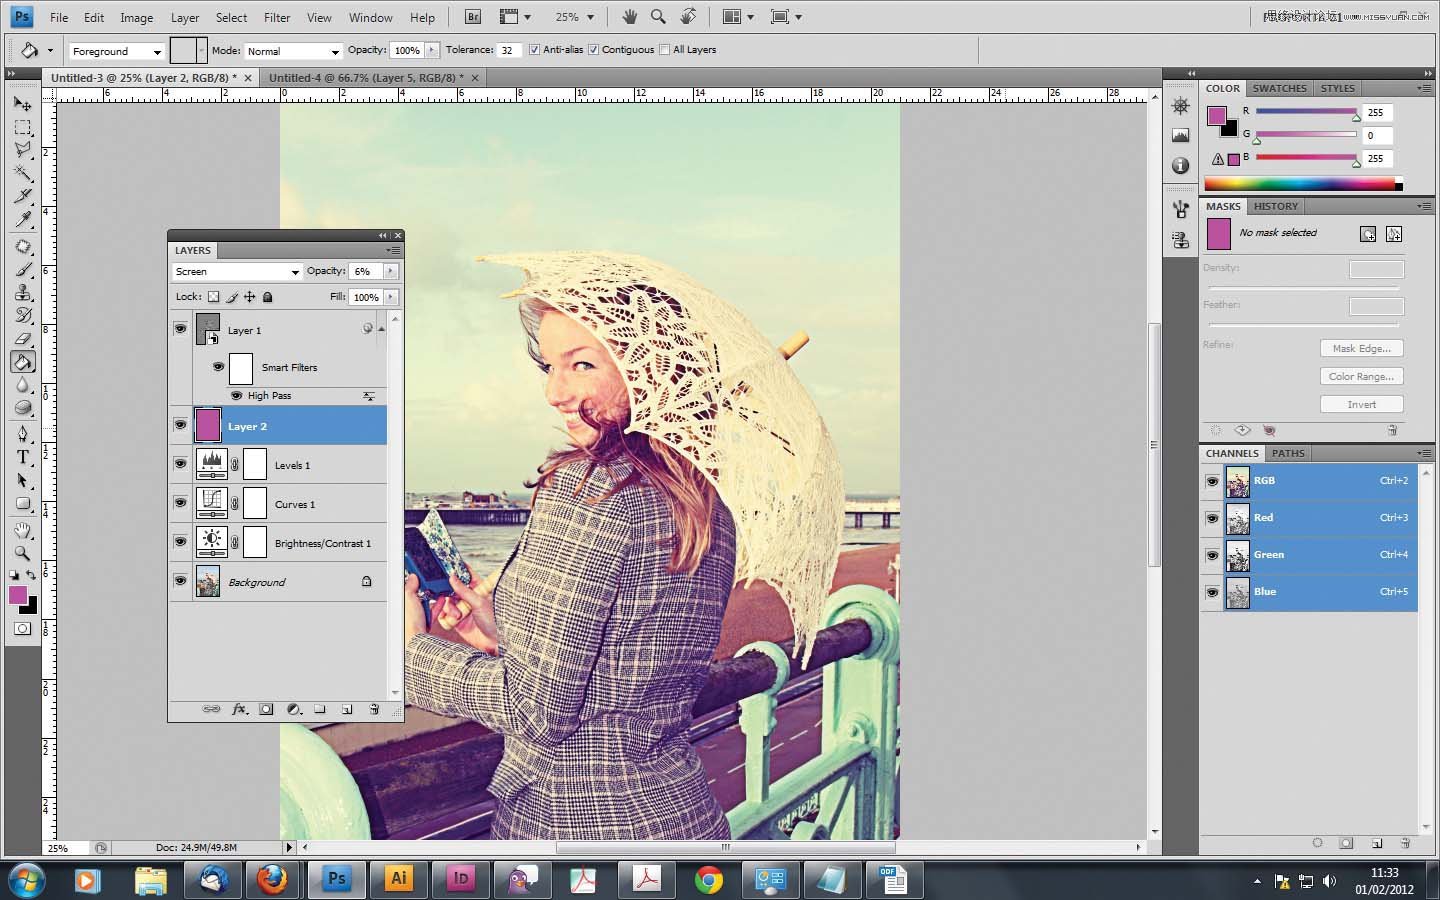Hide the Curves 1 layer

click(x=180, y=503)
